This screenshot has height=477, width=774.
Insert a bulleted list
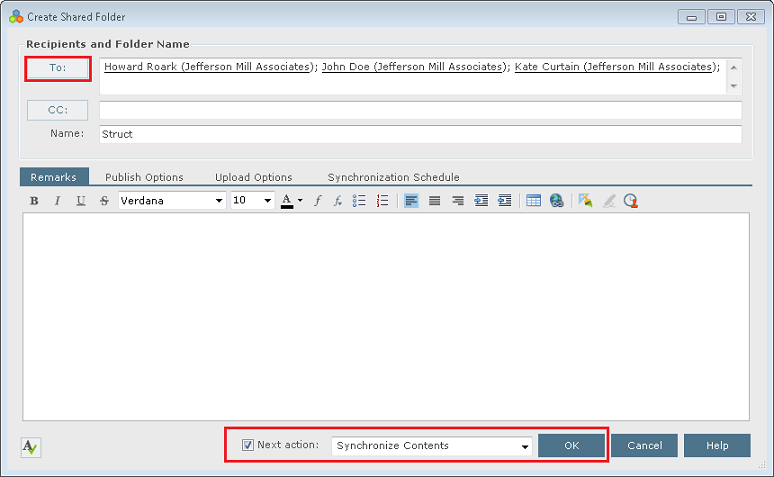359,201
